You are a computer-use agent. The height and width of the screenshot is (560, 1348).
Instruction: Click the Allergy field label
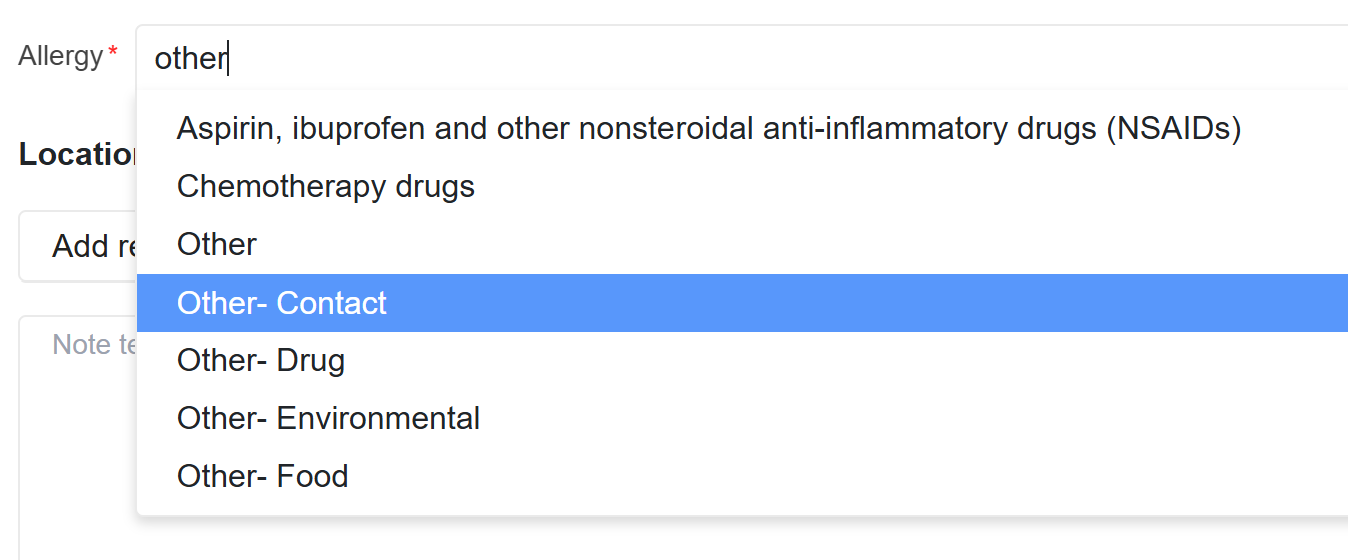pos(60,56)
